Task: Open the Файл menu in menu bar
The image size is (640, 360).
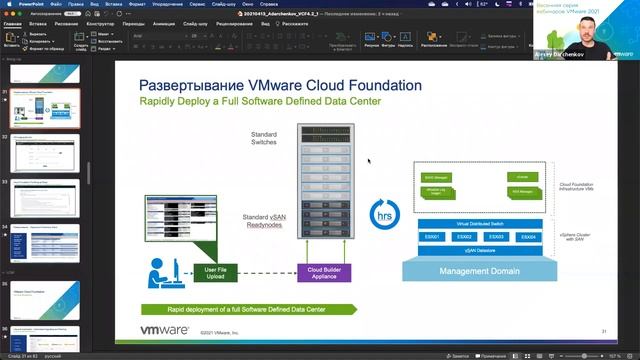Action: 56,4
